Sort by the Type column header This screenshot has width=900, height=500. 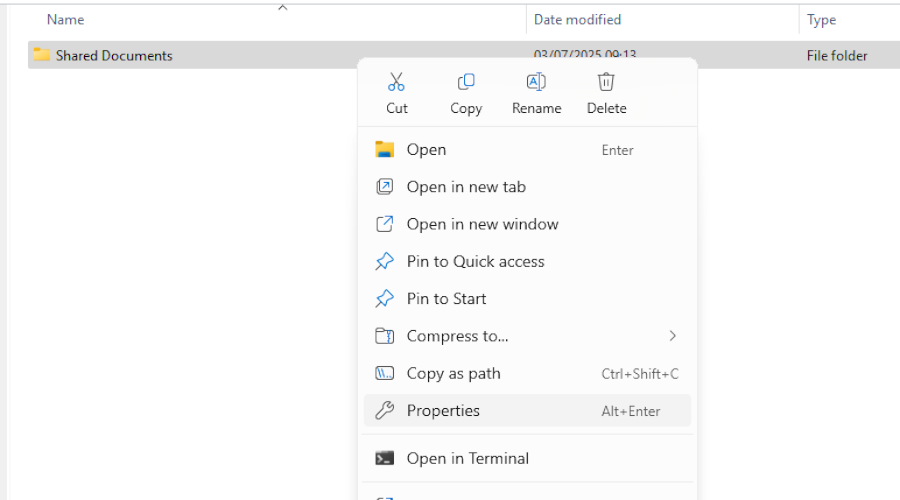821,20
